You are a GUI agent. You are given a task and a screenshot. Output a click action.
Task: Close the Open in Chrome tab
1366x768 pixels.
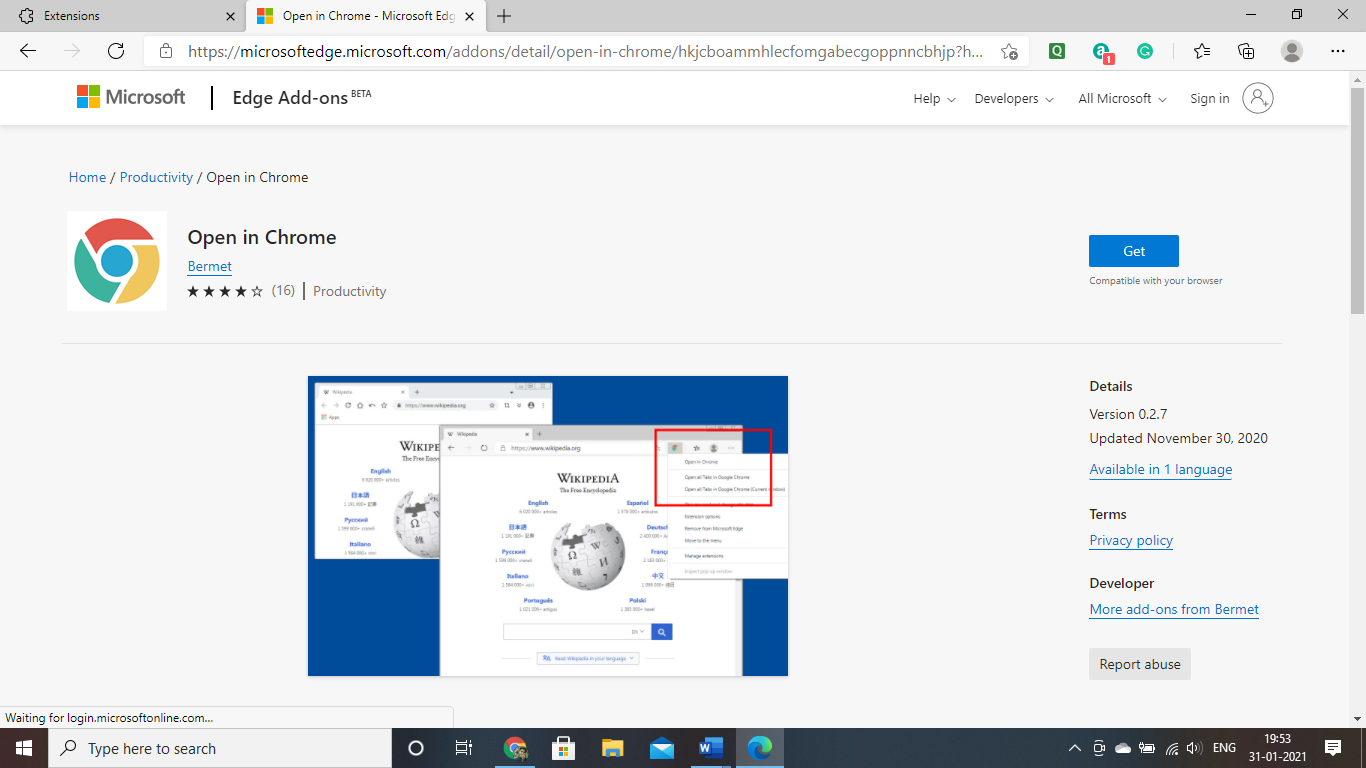(468, 16)
